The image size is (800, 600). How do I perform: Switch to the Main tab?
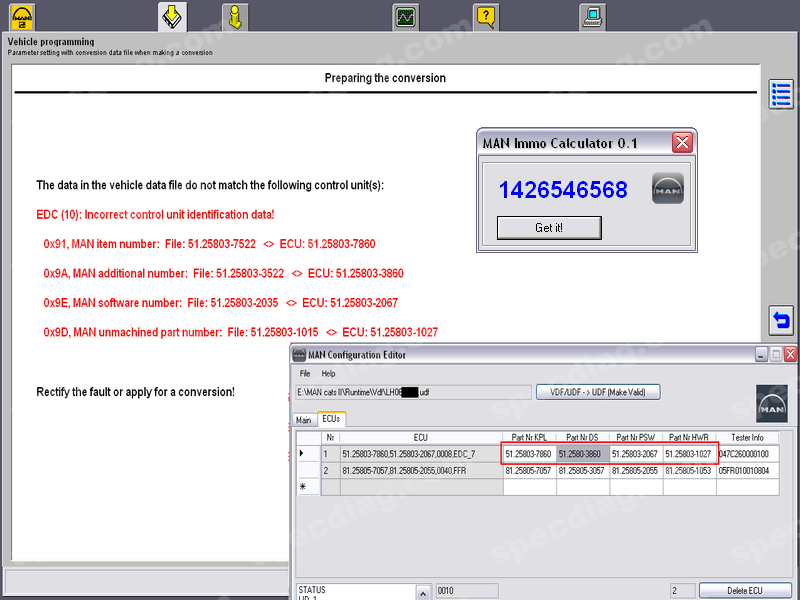304,420
